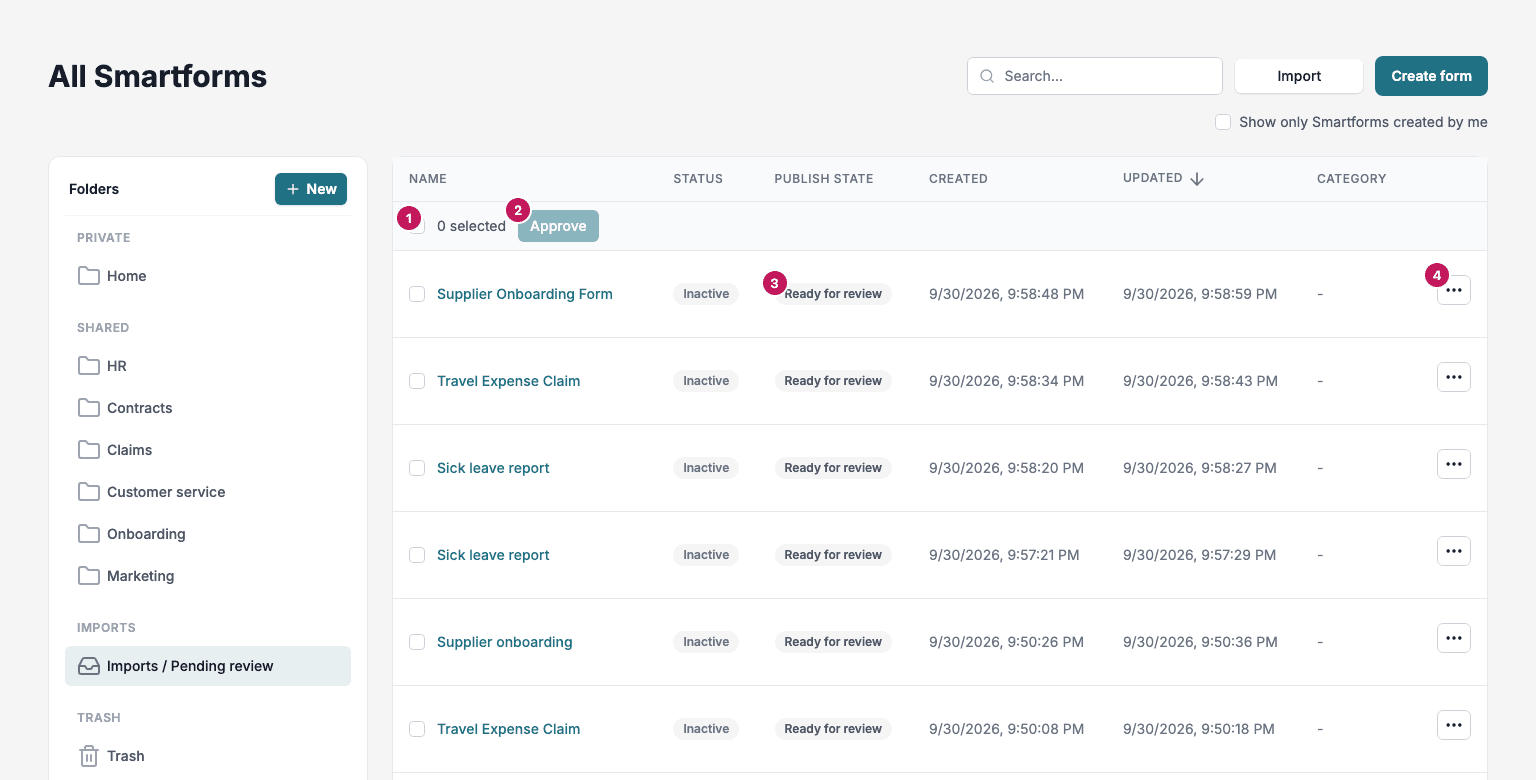Click the HR folder icon

pos(89,366)
